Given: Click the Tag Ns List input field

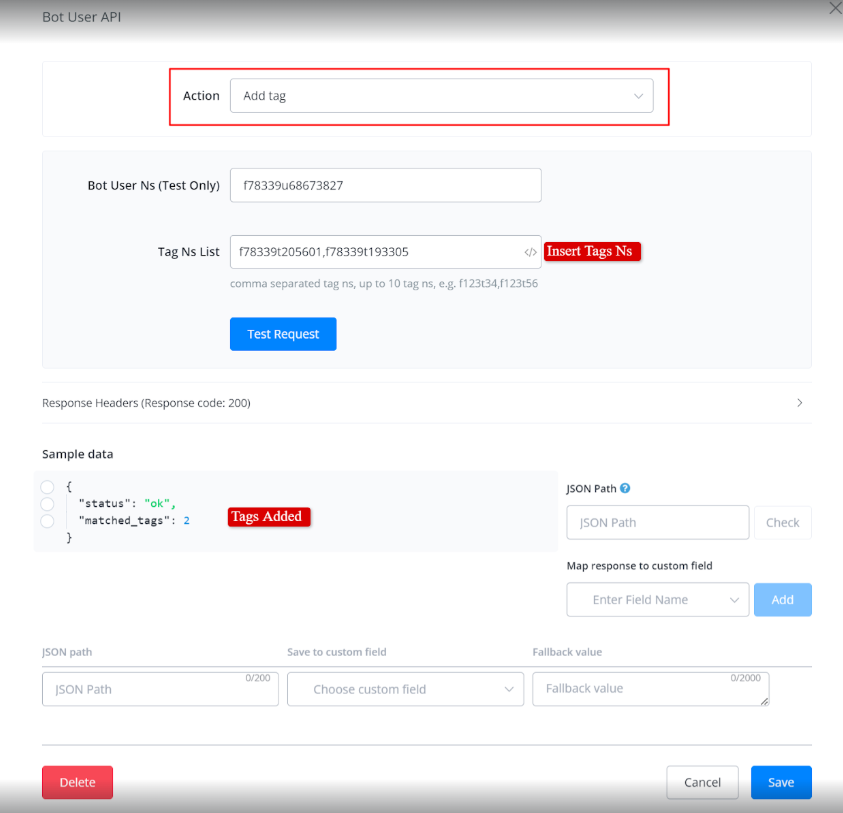Looking at the screenshot, I should pyautogui.click(x=375, y=252).
